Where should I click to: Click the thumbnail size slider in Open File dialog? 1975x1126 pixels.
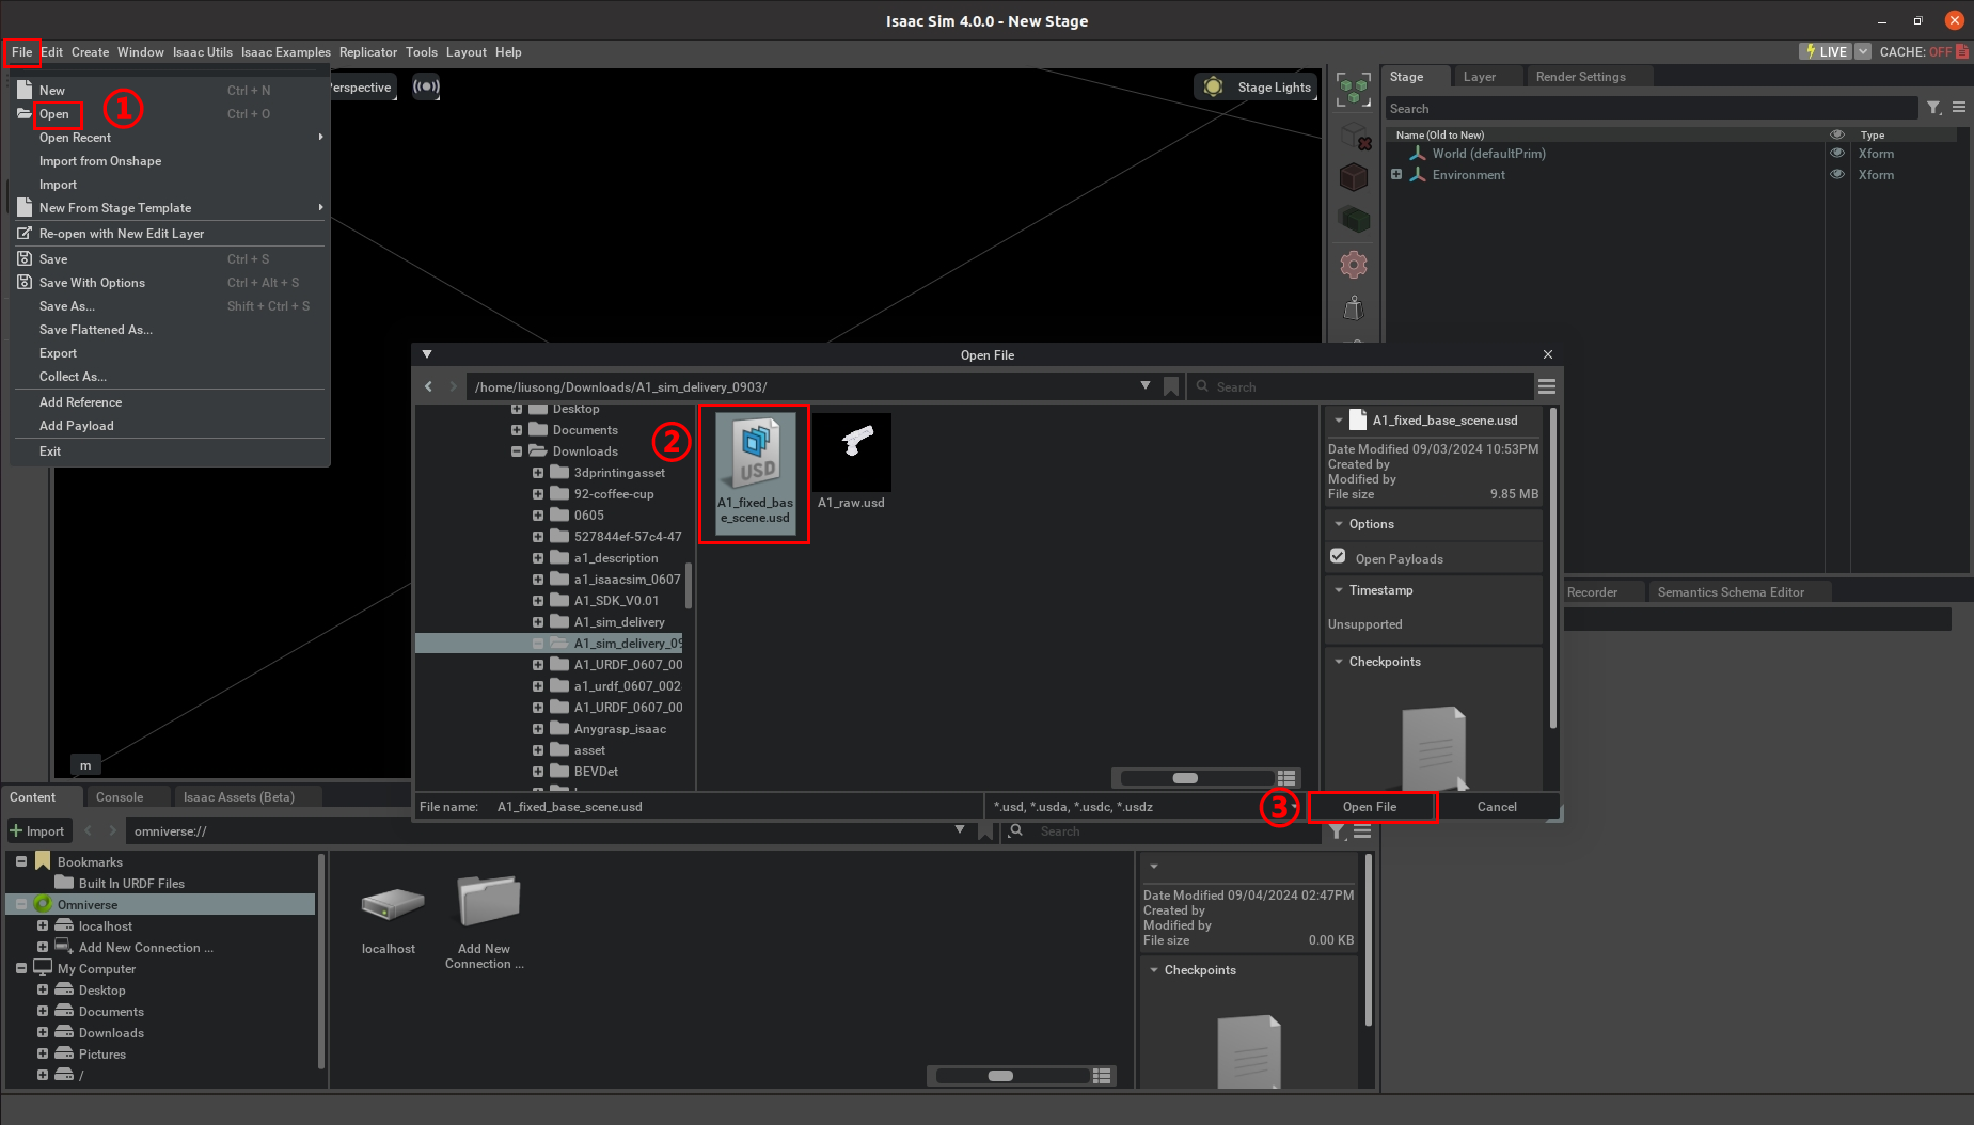coord(1185,778)
